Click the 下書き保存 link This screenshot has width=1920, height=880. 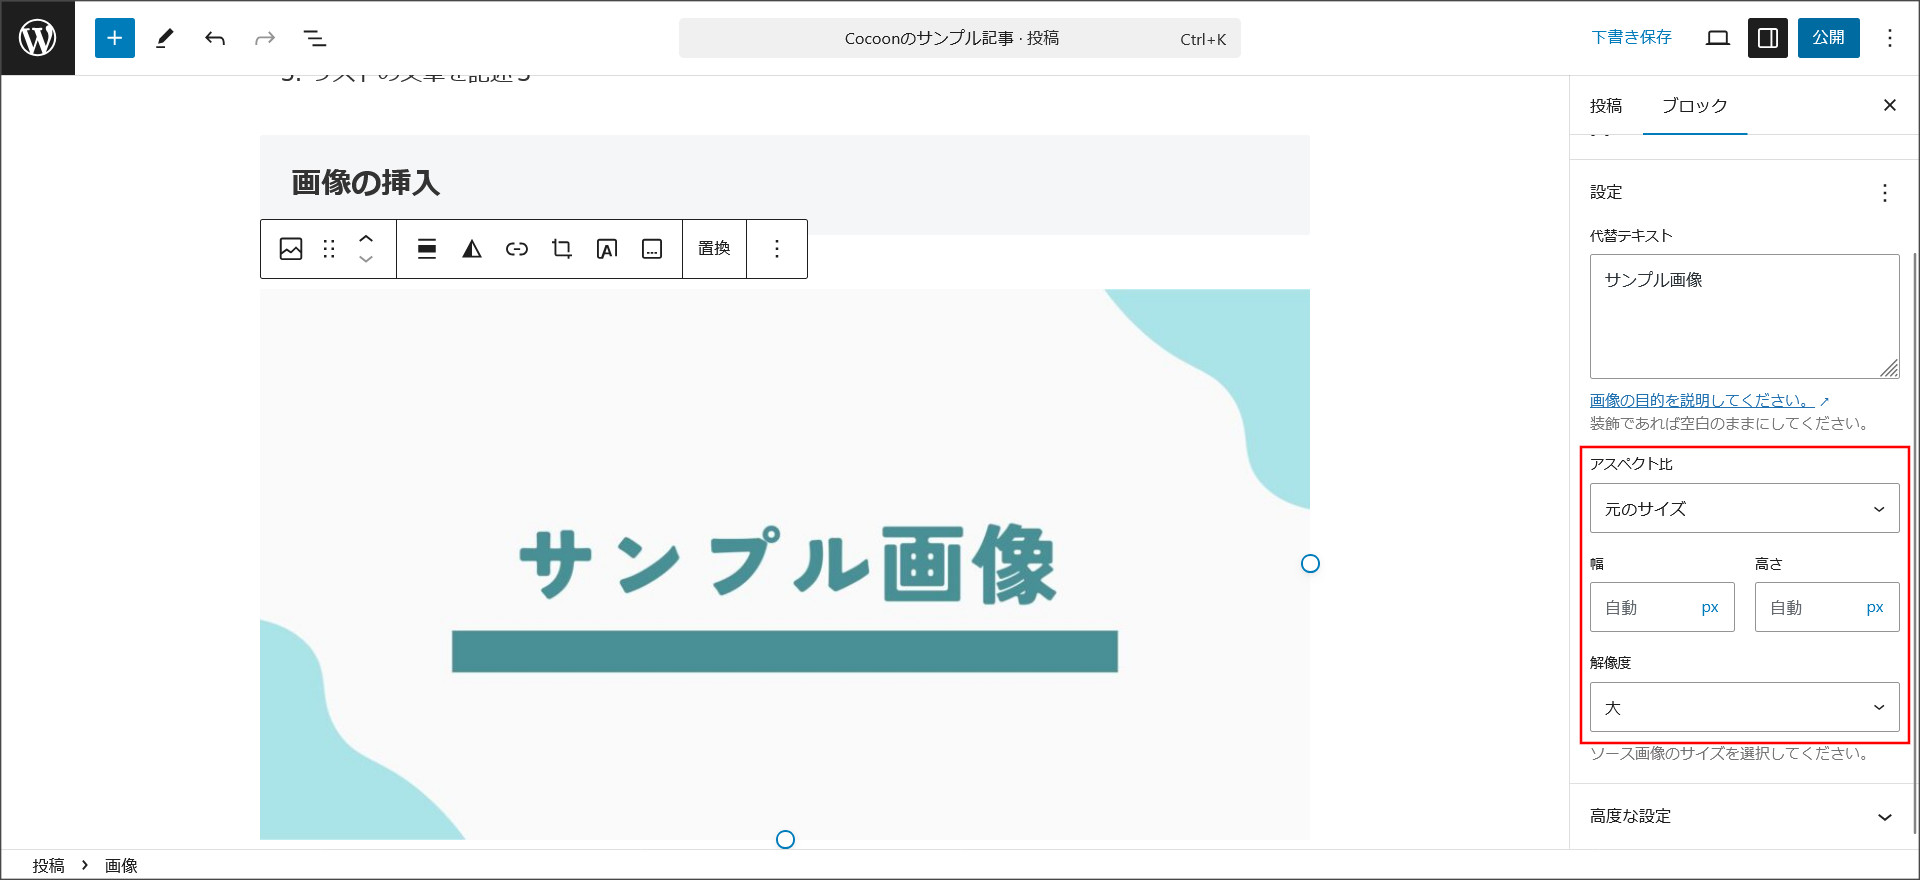click(1632, 38)
